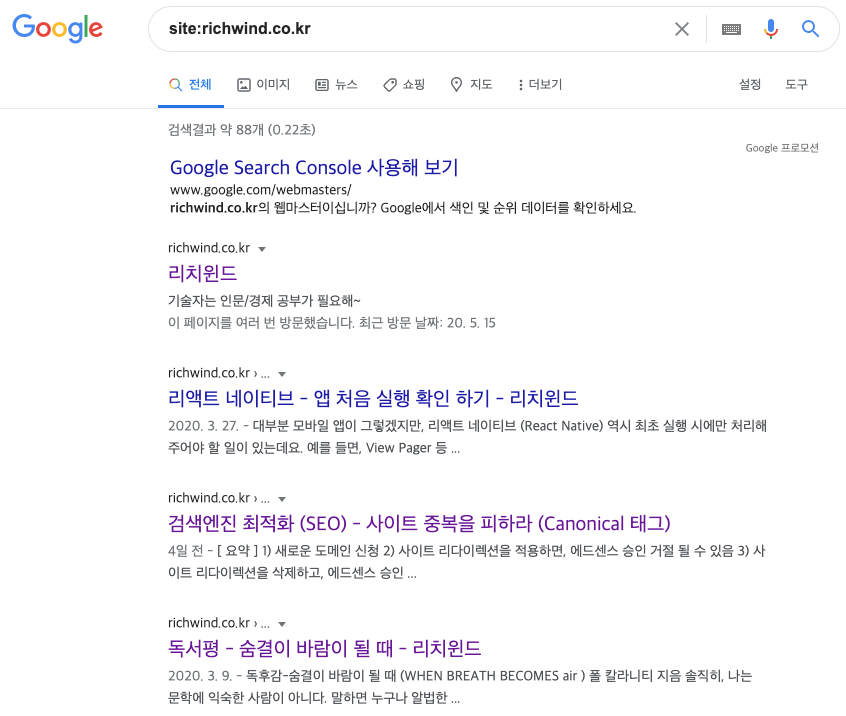Open the 리치윈드 result title
Screen dimensions: 846x716
(x=202, y=273)
